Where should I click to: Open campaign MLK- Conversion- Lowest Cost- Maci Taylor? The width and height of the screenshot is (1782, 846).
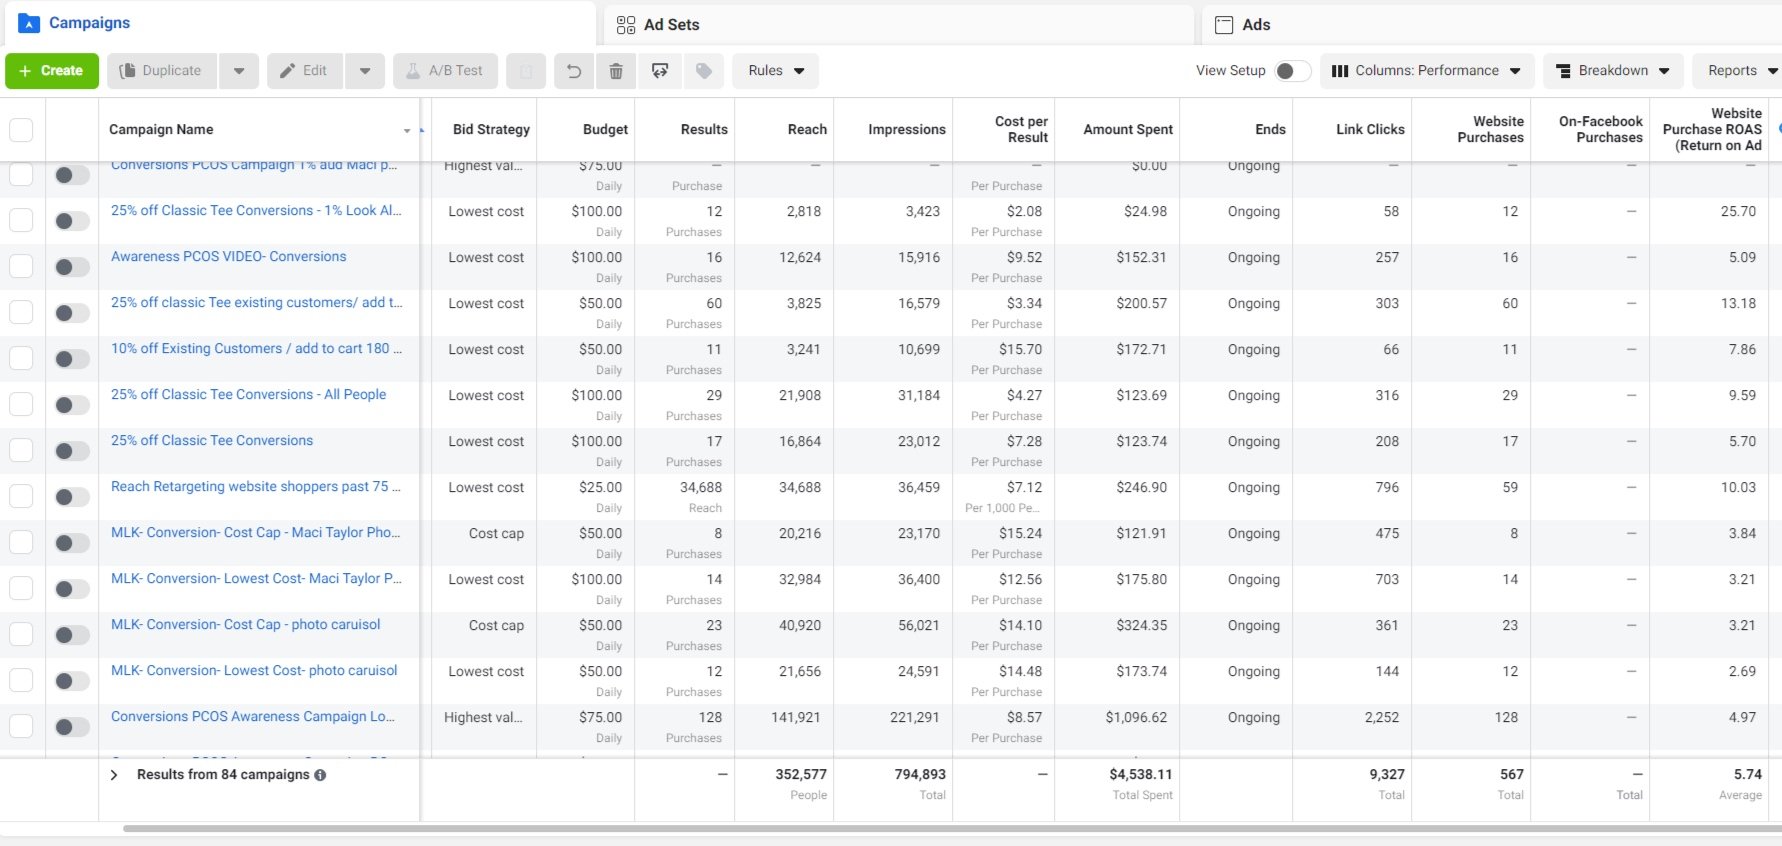coord(257,579)
